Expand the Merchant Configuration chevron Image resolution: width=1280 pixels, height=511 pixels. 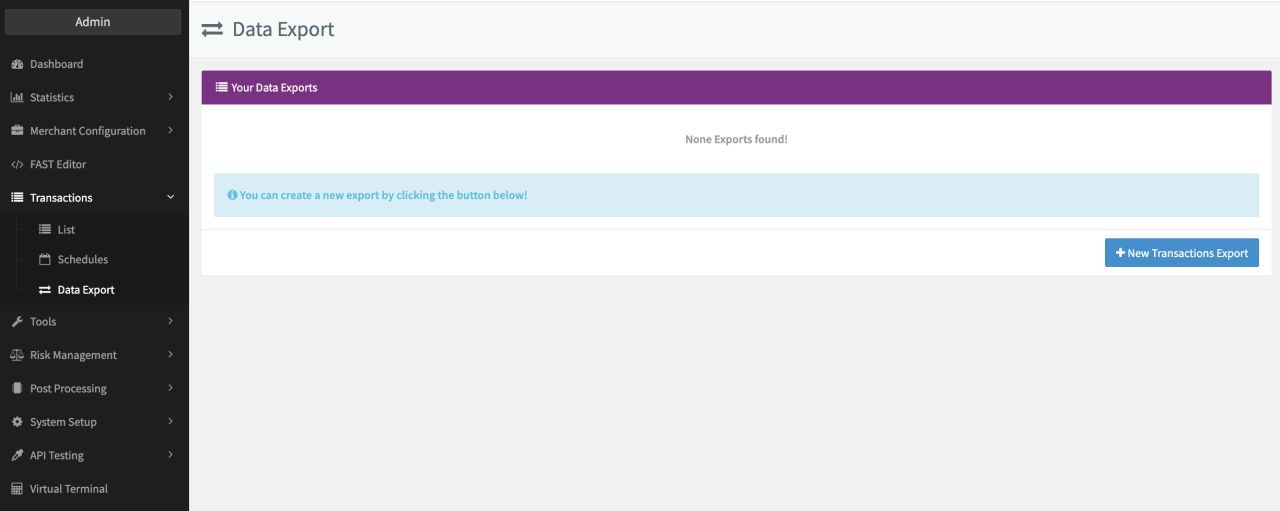[170, 131]
